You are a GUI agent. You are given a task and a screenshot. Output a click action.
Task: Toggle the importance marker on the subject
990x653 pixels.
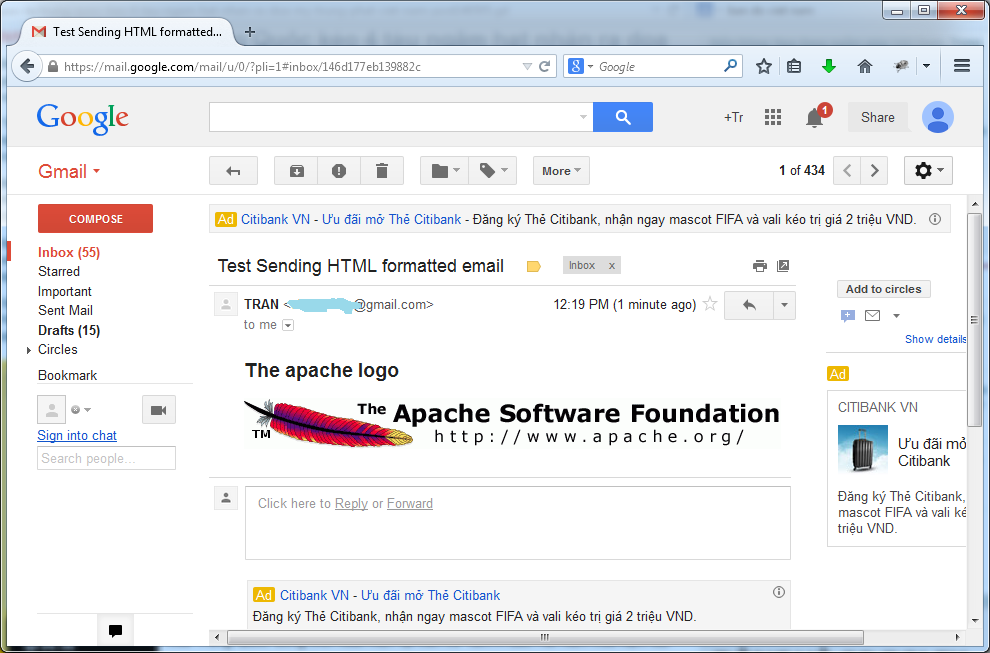(x=534, y=267)
